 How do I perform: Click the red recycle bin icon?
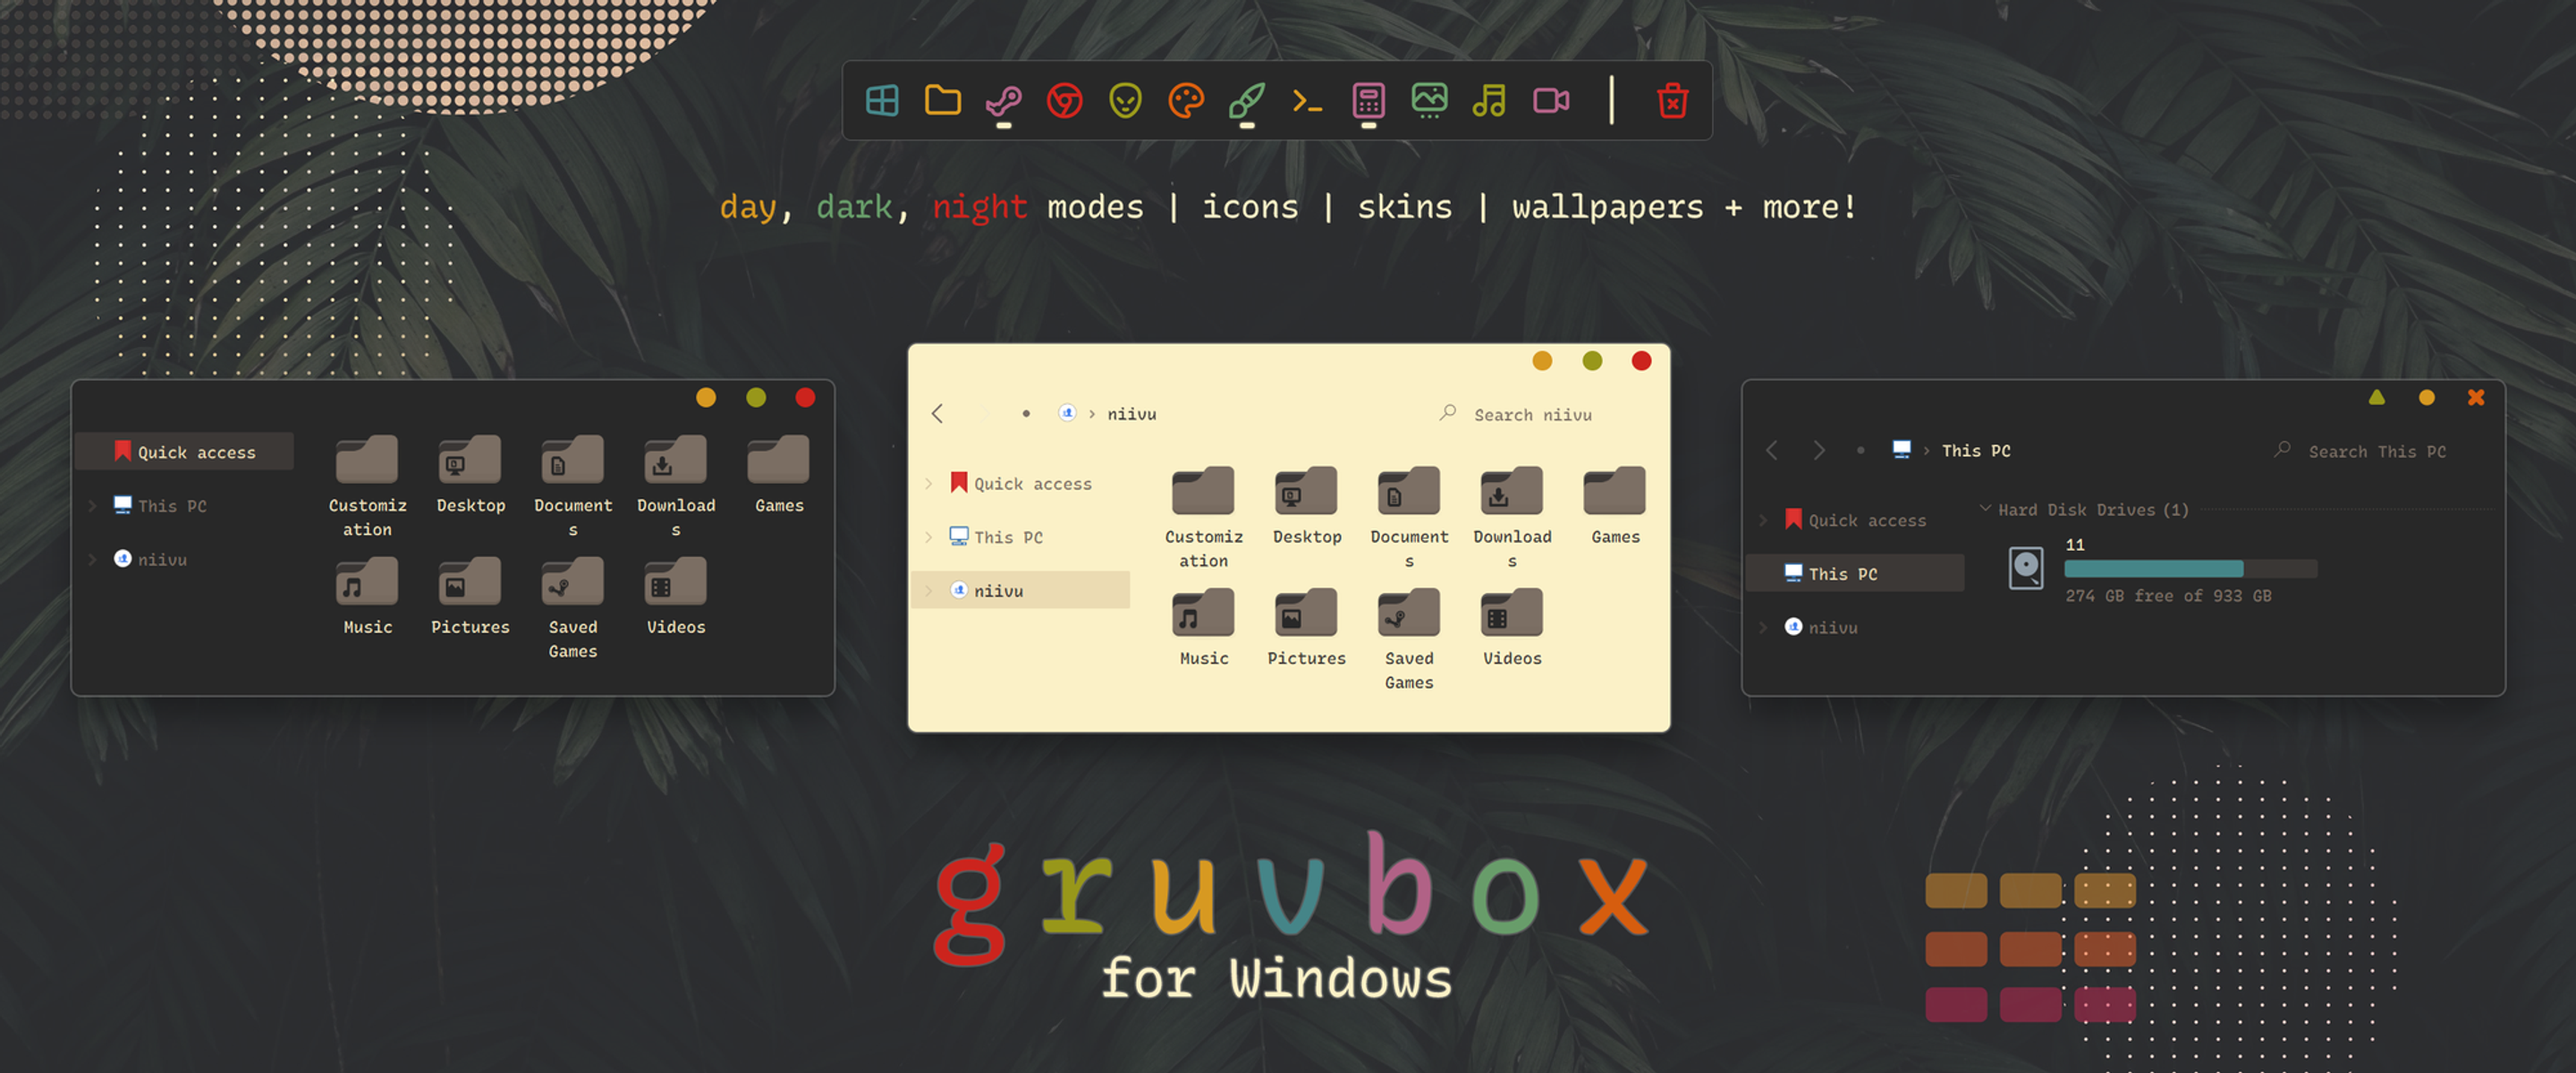pyautogui.click(x=1672, y=101)
